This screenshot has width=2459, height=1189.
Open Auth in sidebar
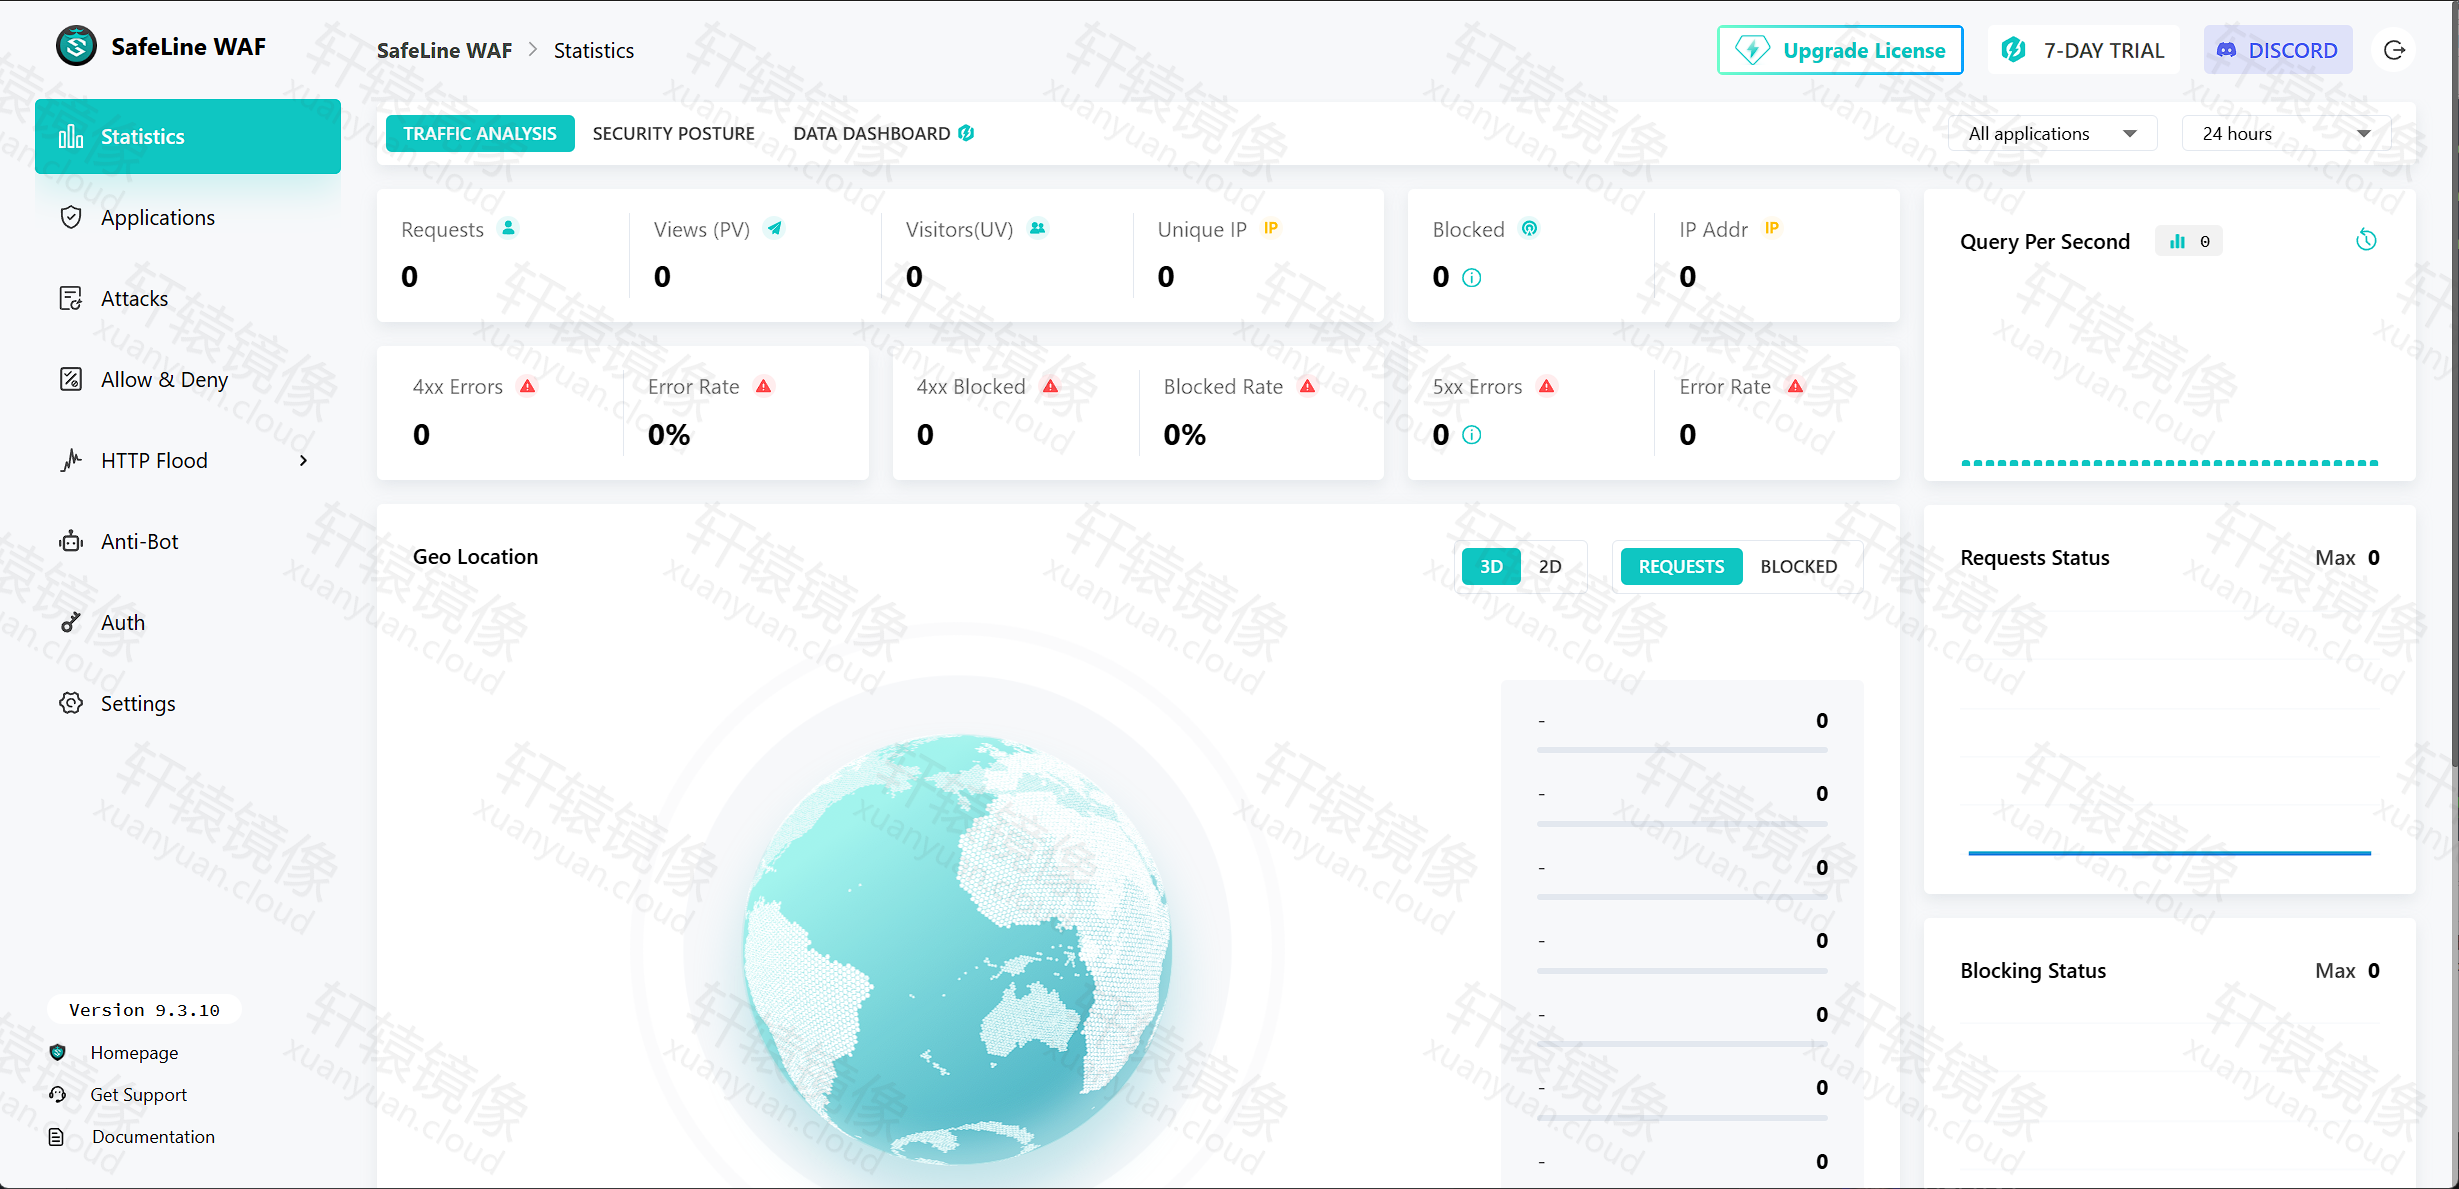click(187, 623)
